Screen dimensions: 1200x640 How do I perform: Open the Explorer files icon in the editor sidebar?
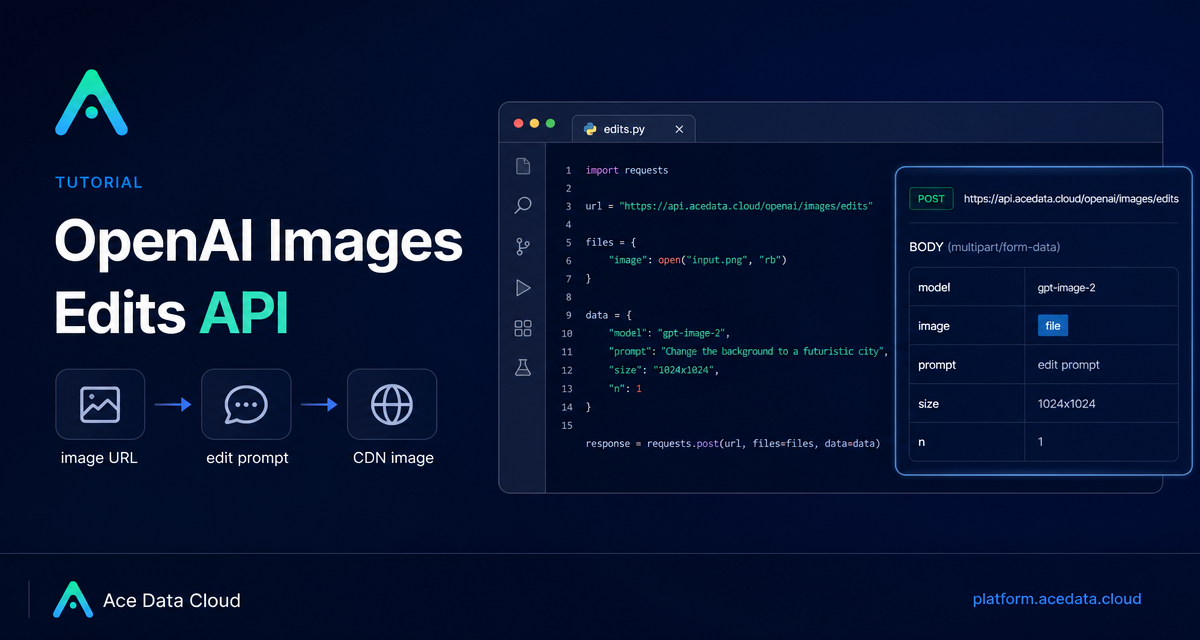[x=522, y=166]
